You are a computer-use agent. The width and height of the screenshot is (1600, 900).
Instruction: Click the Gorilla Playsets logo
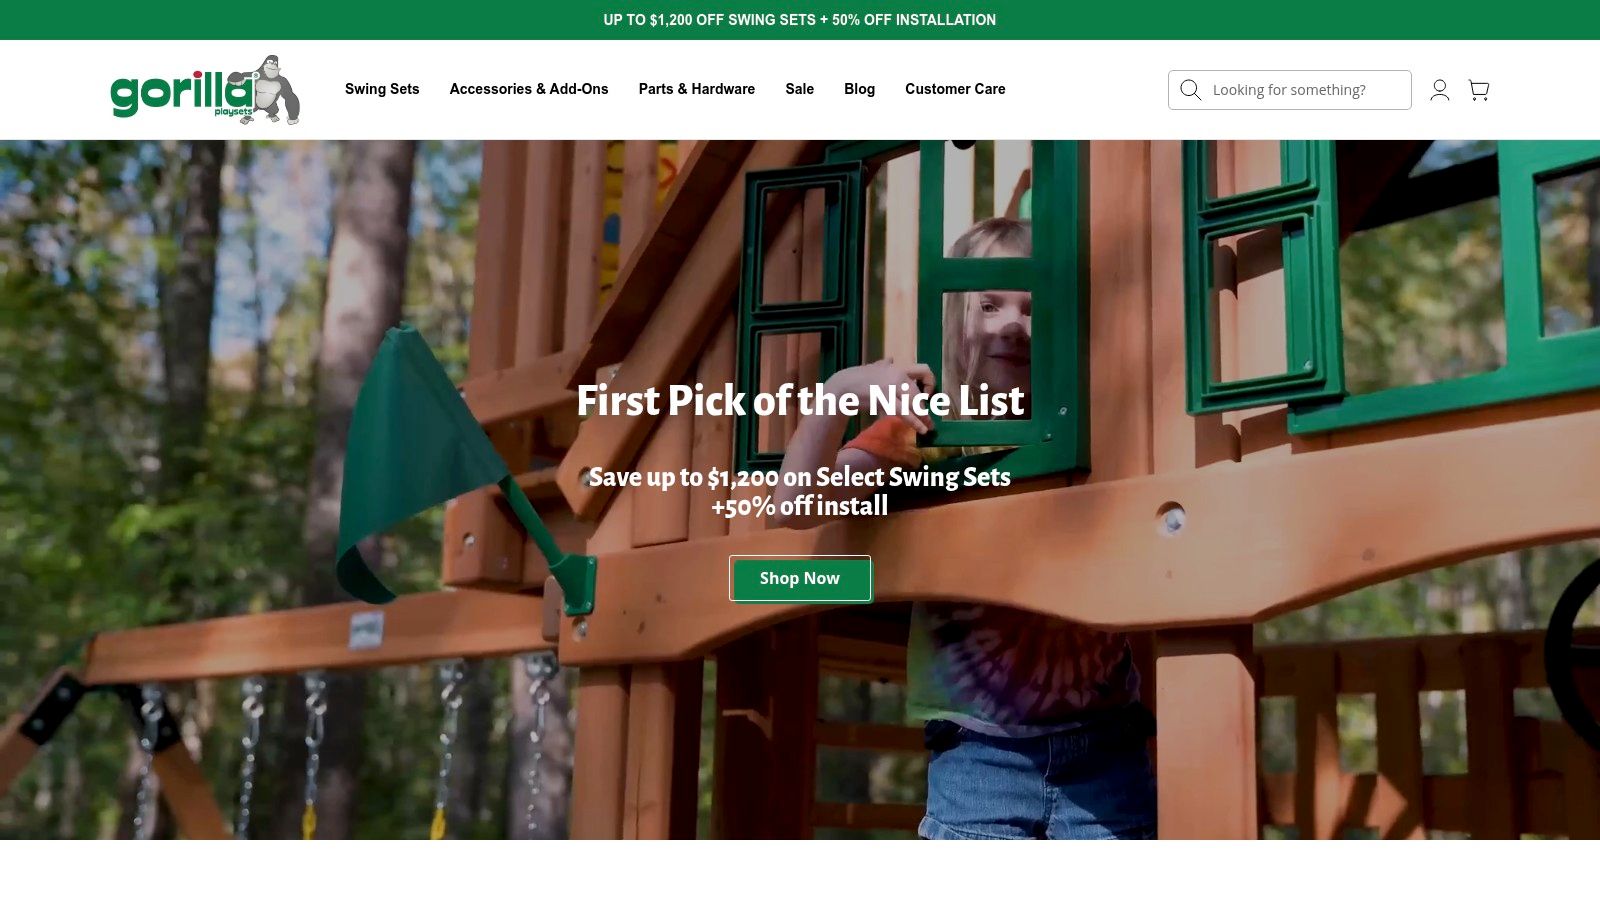pos(205,90)
